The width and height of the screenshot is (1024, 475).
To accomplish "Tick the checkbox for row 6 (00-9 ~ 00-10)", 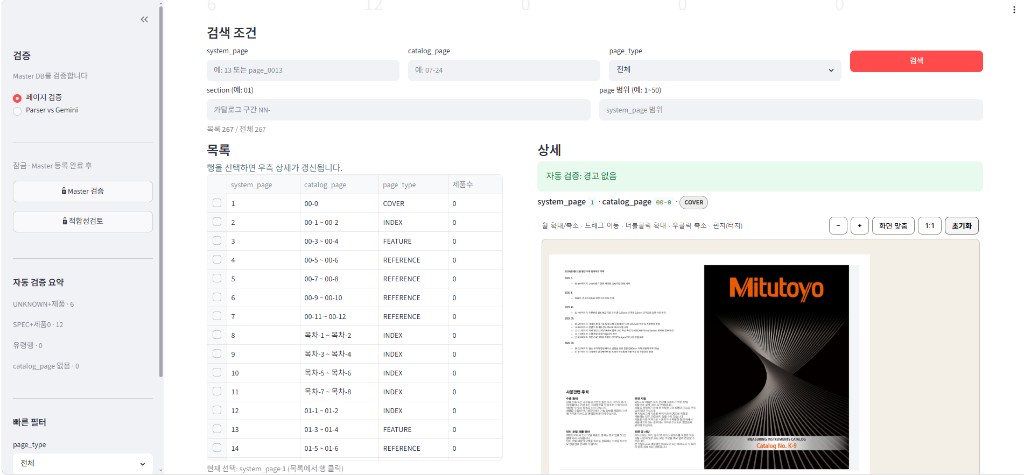I will coord(217,297).
